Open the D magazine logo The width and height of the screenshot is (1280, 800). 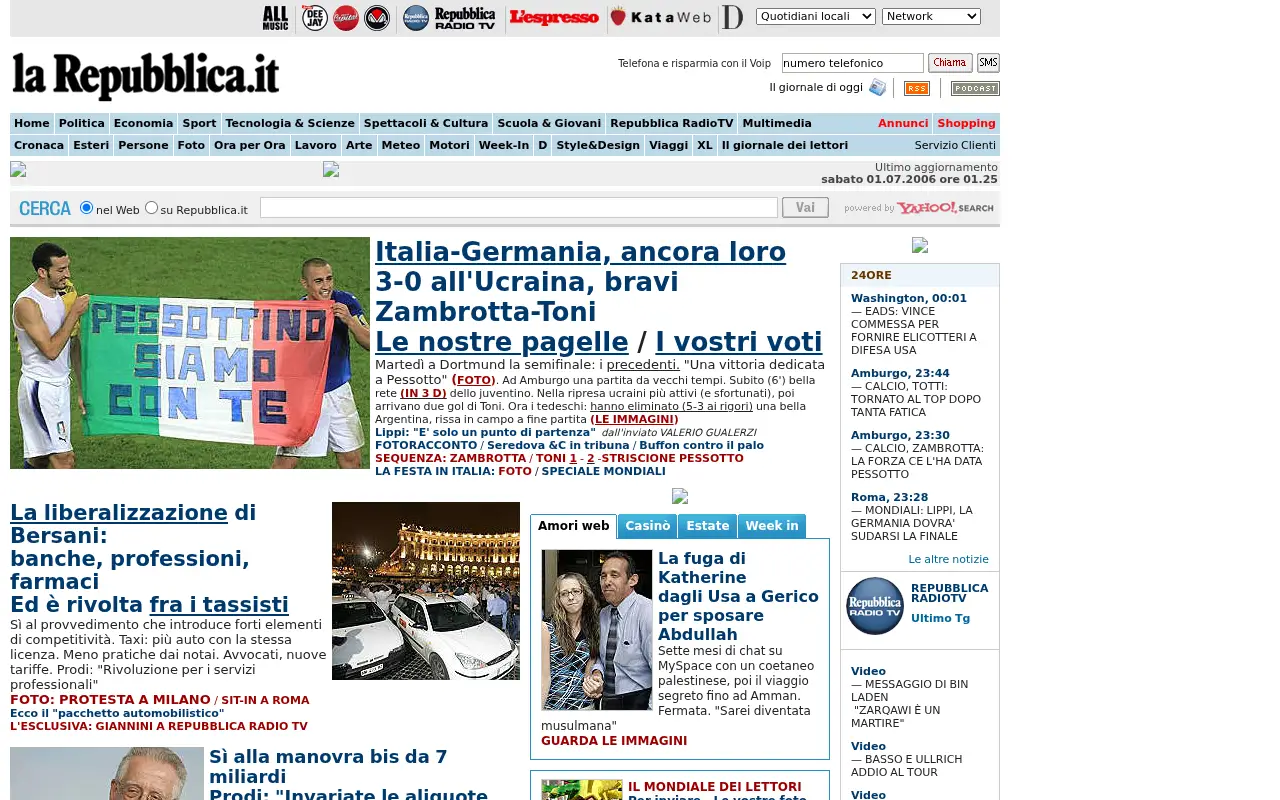tap(733, 17)
